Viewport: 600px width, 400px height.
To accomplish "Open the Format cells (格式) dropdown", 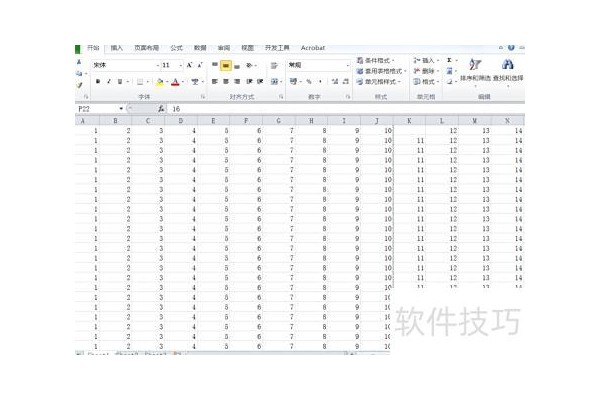I will [x=426, y=82].
